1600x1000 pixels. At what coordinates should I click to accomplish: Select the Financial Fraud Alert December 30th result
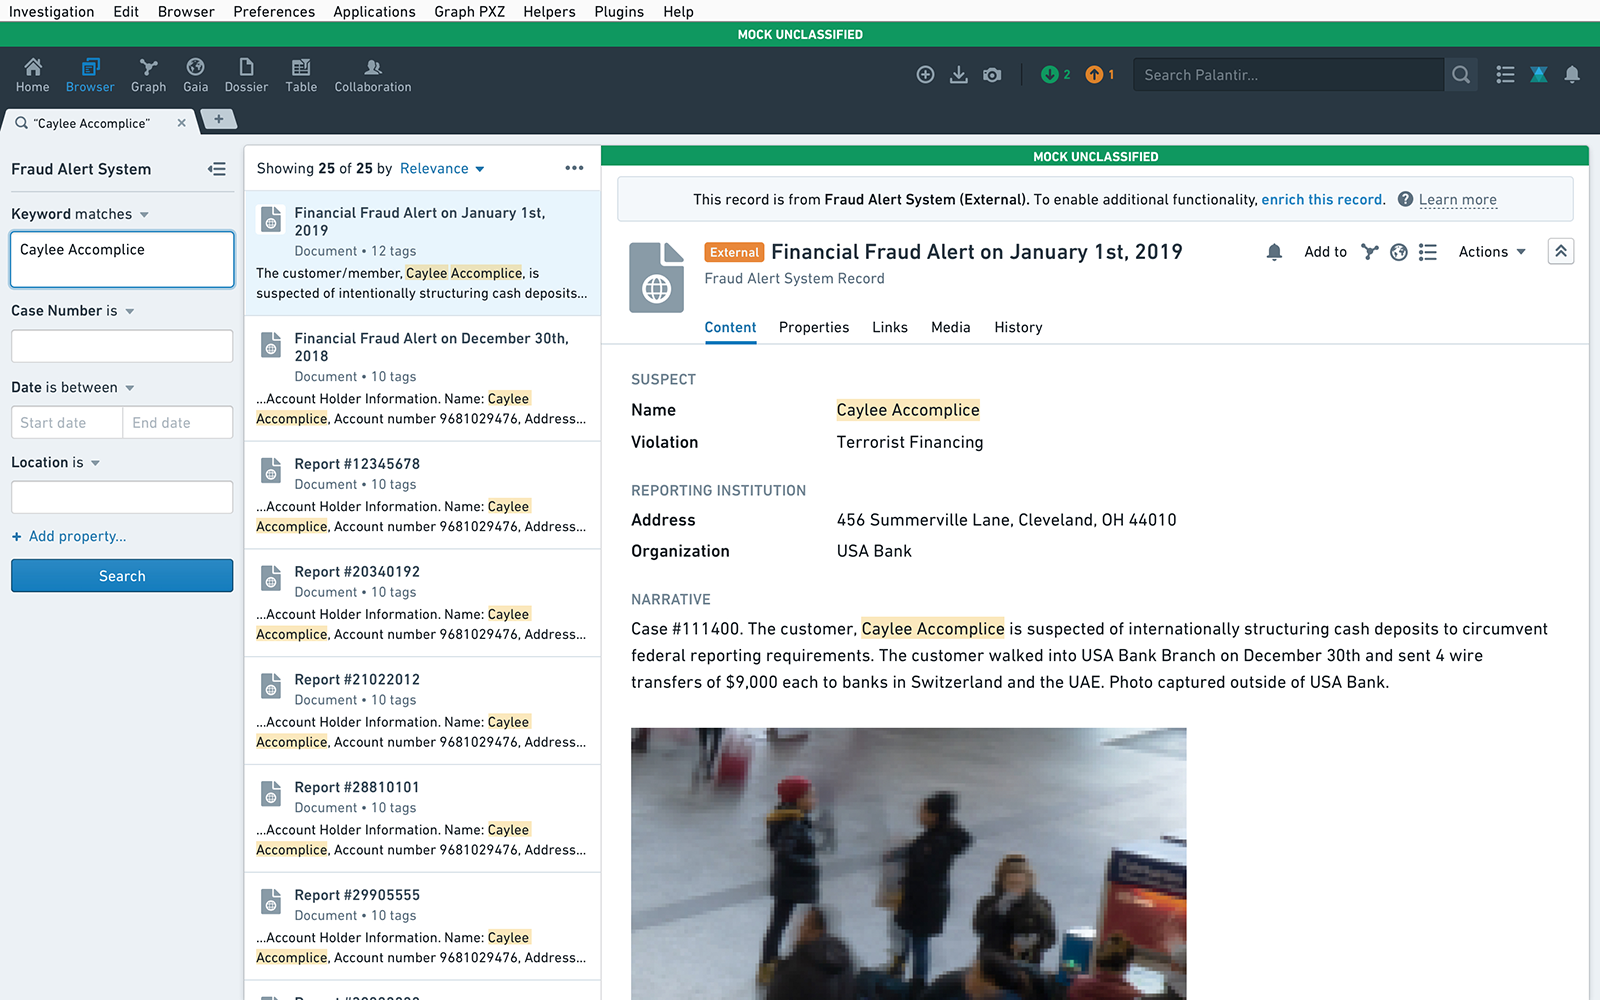(x=422, y=378)
